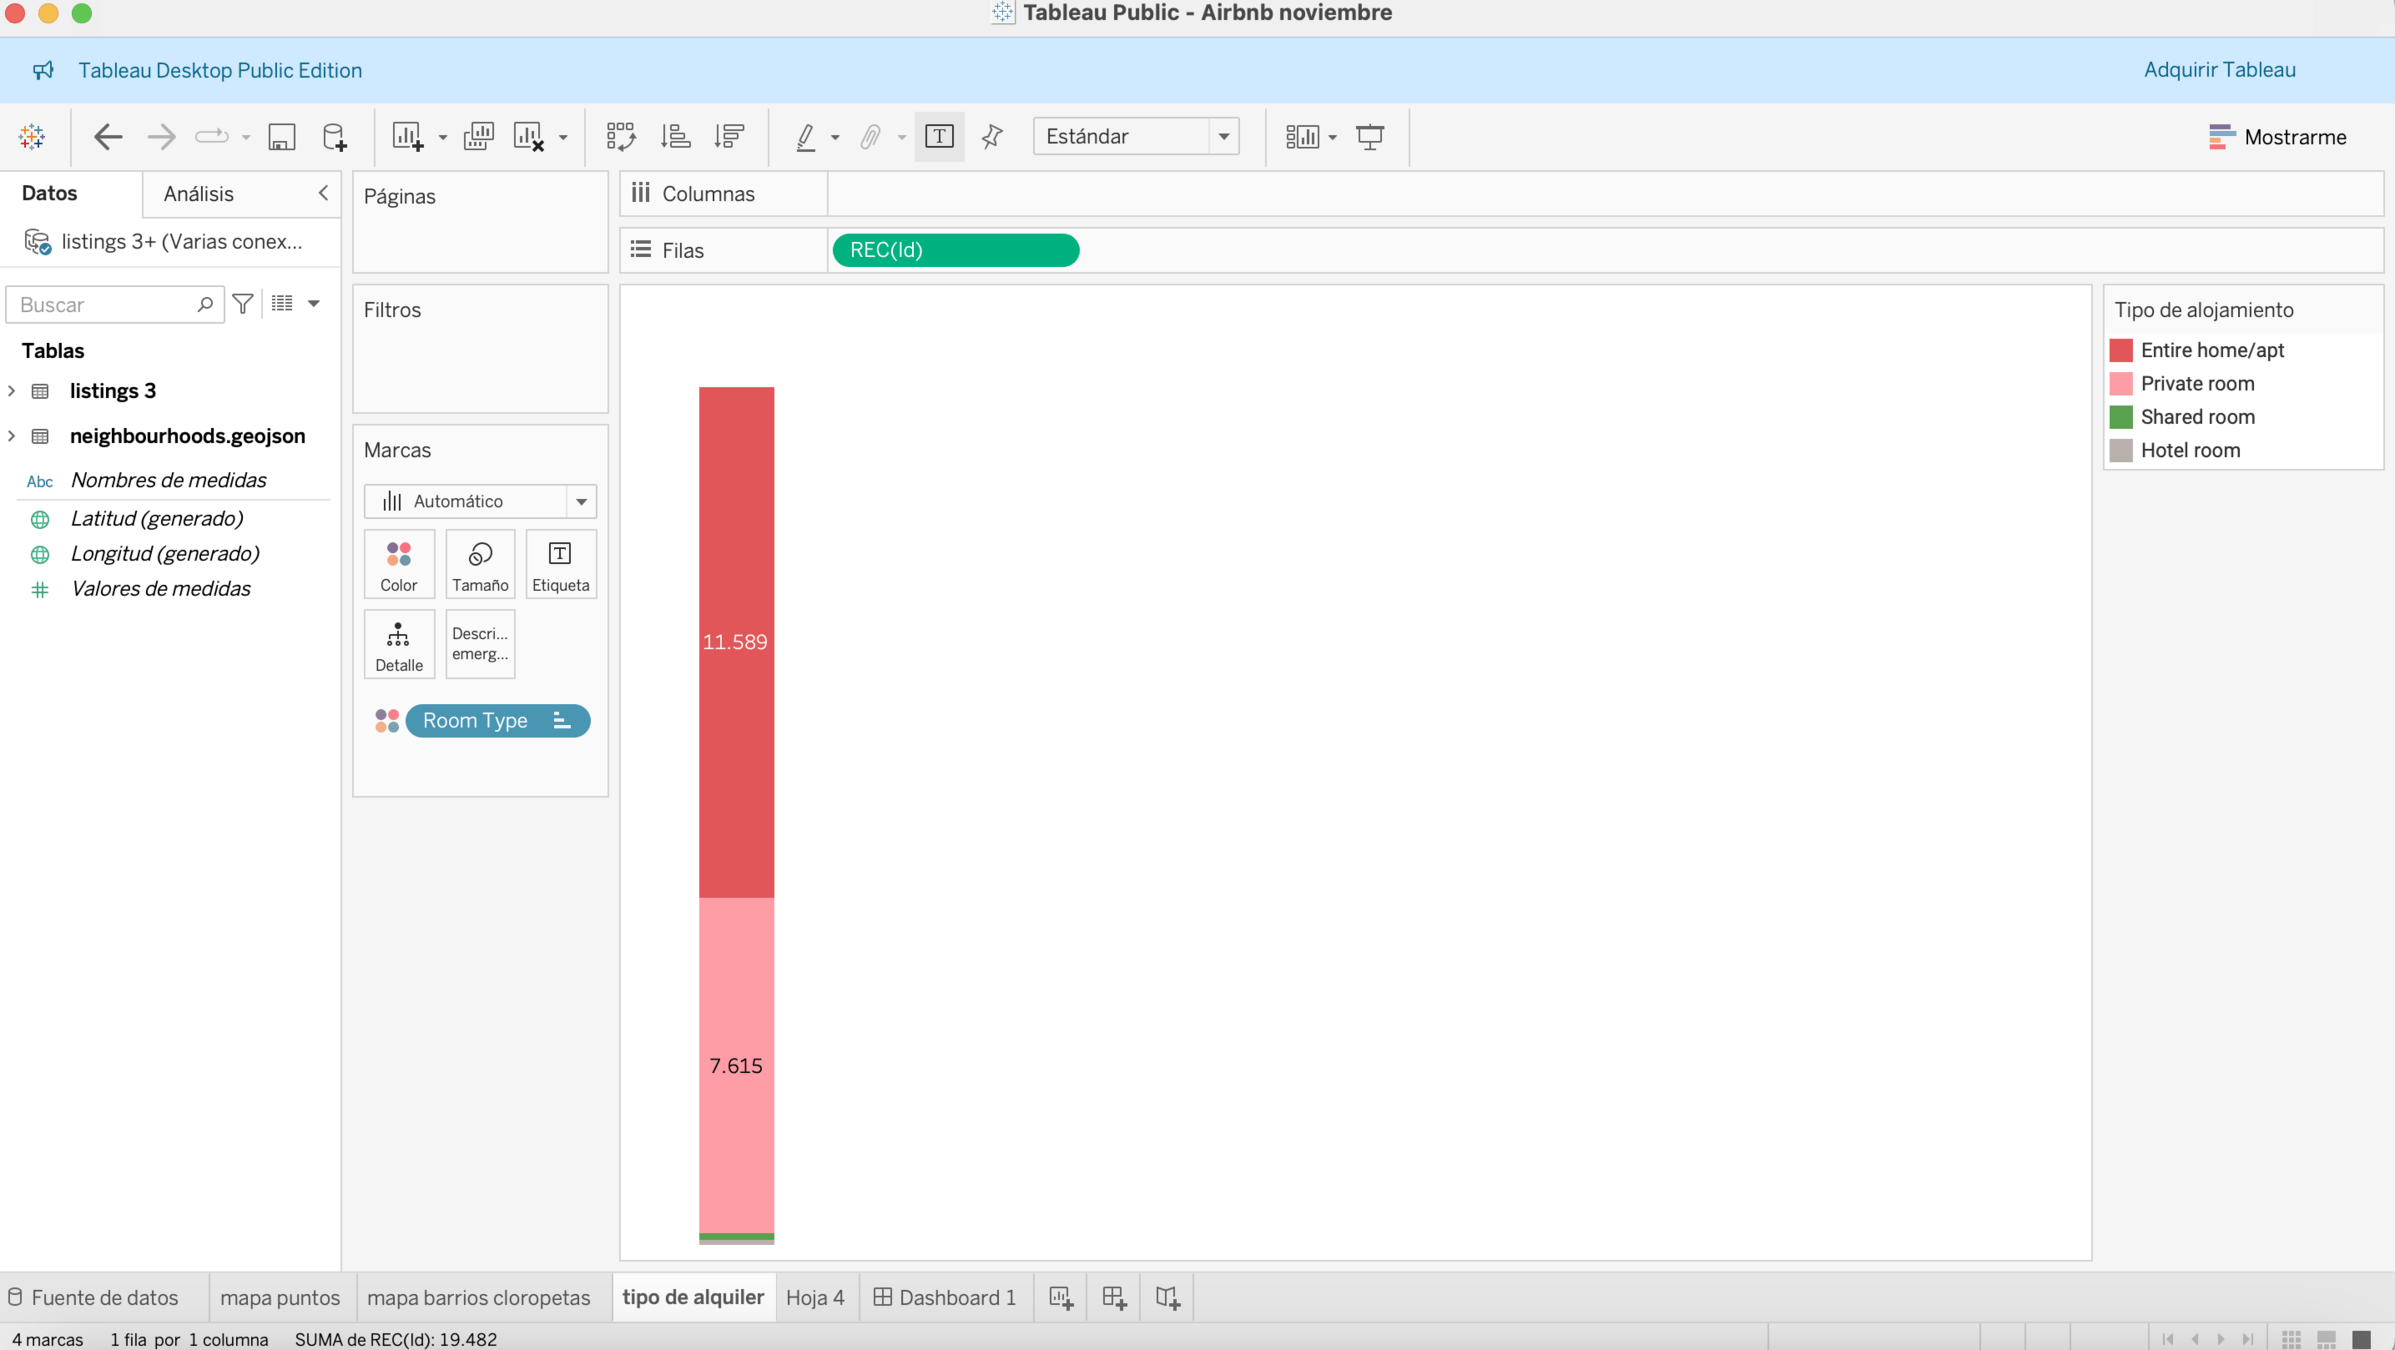Click the Save workbook icon
2395x1350 pixels.
pos(282,136)
